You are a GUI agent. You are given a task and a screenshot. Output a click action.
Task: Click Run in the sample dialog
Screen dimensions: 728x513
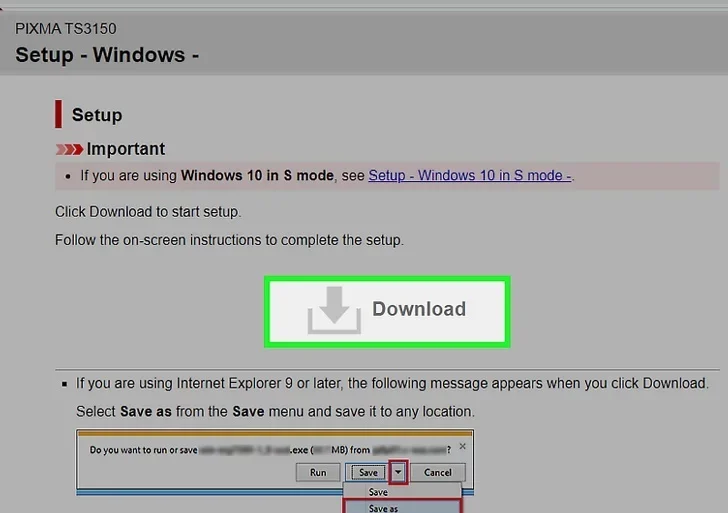(x=318, y=472)
